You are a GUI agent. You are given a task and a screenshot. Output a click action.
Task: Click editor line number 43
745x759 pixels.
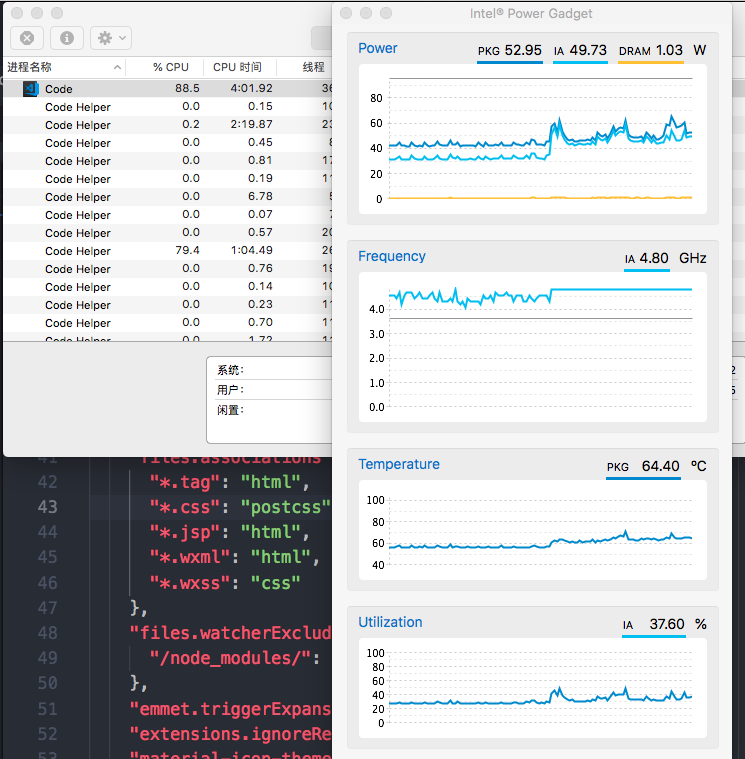click(47, 507)
